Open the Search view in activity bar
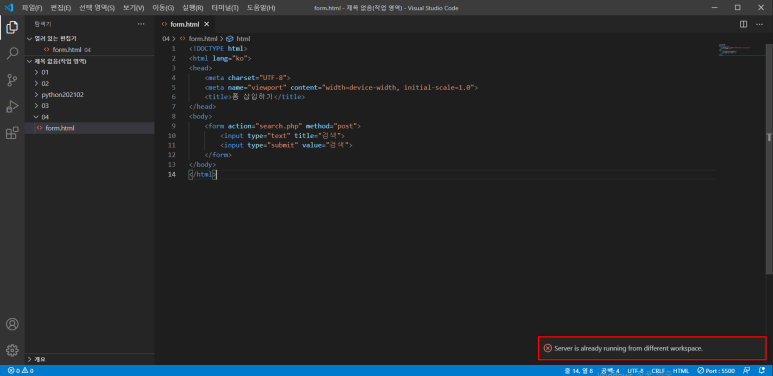 tap(12, 54)
